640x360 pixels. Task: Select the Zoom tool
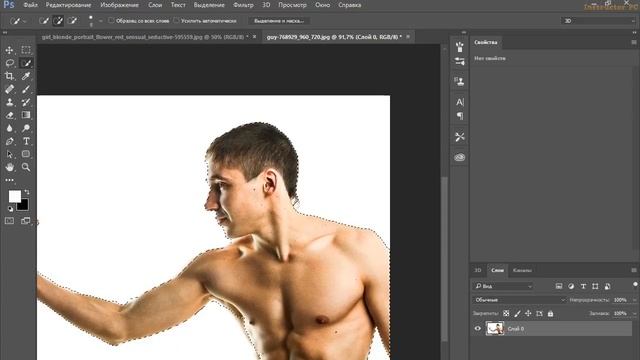coord(26,167)
